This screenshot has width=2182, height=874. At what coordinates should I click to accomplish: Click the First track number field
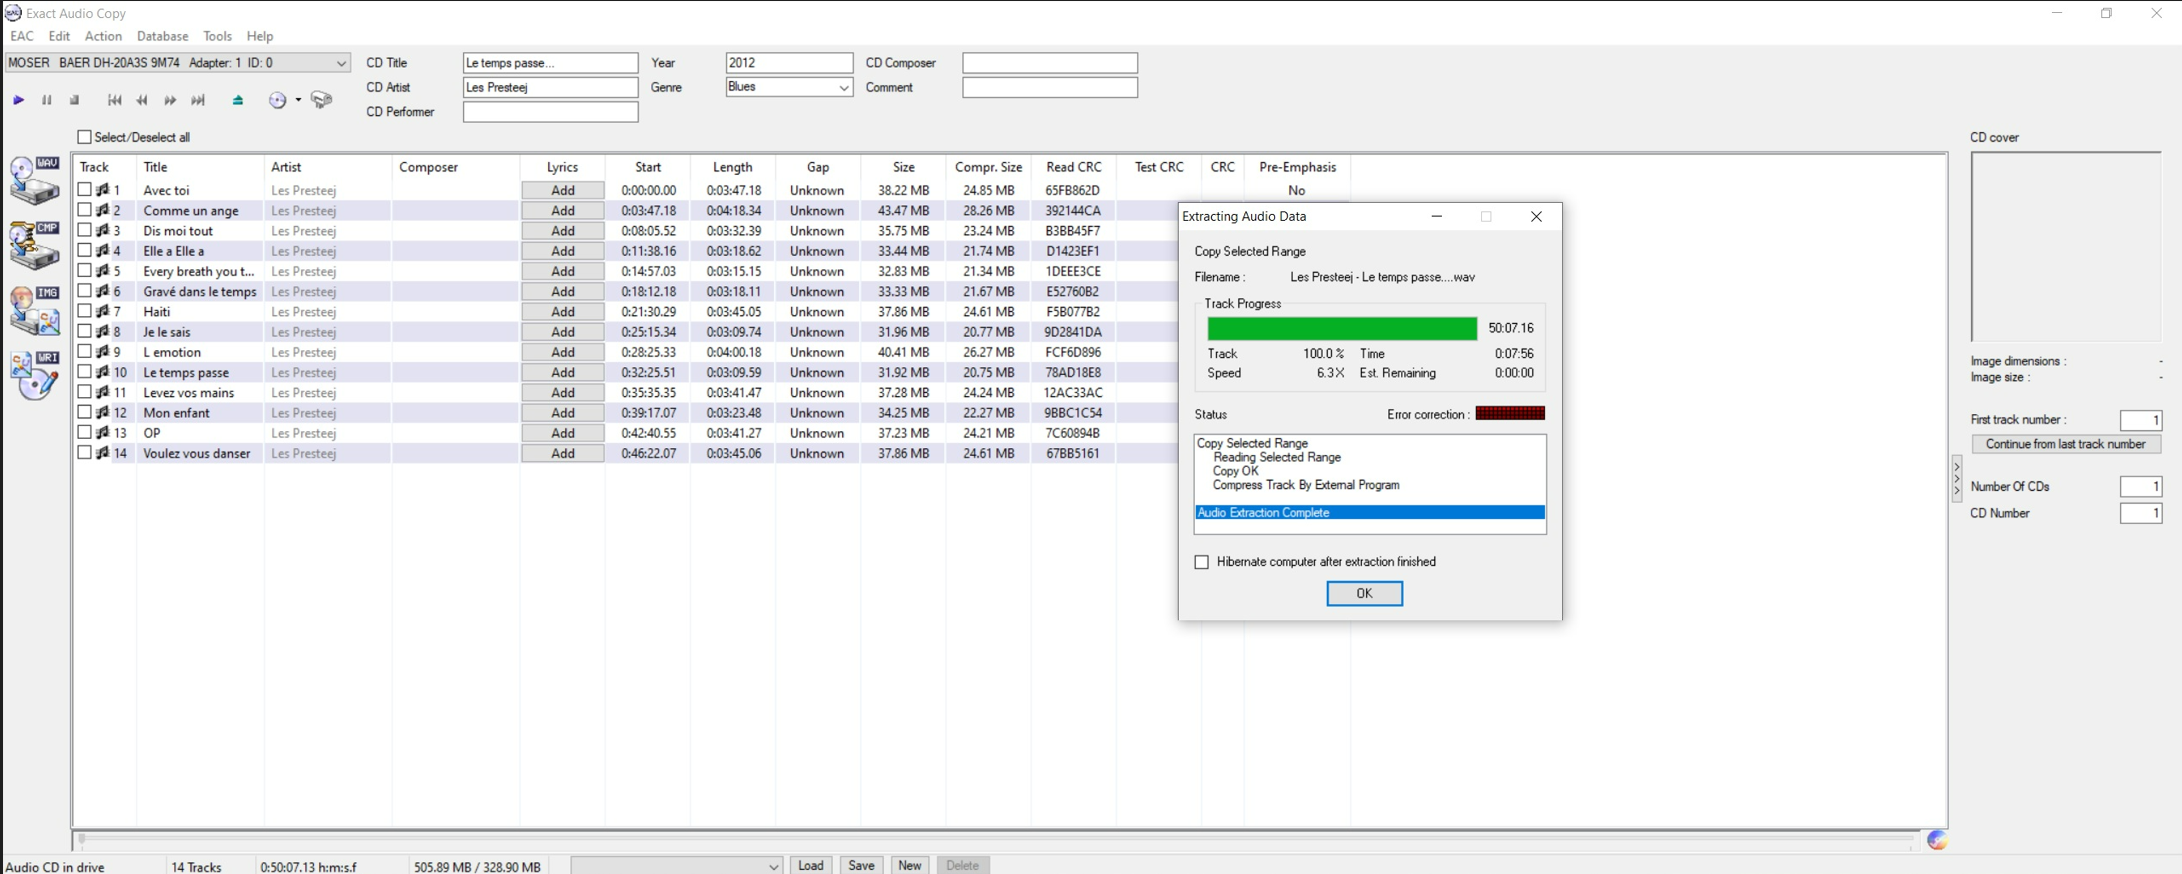pyautogui.click(x=2141, y=420)
